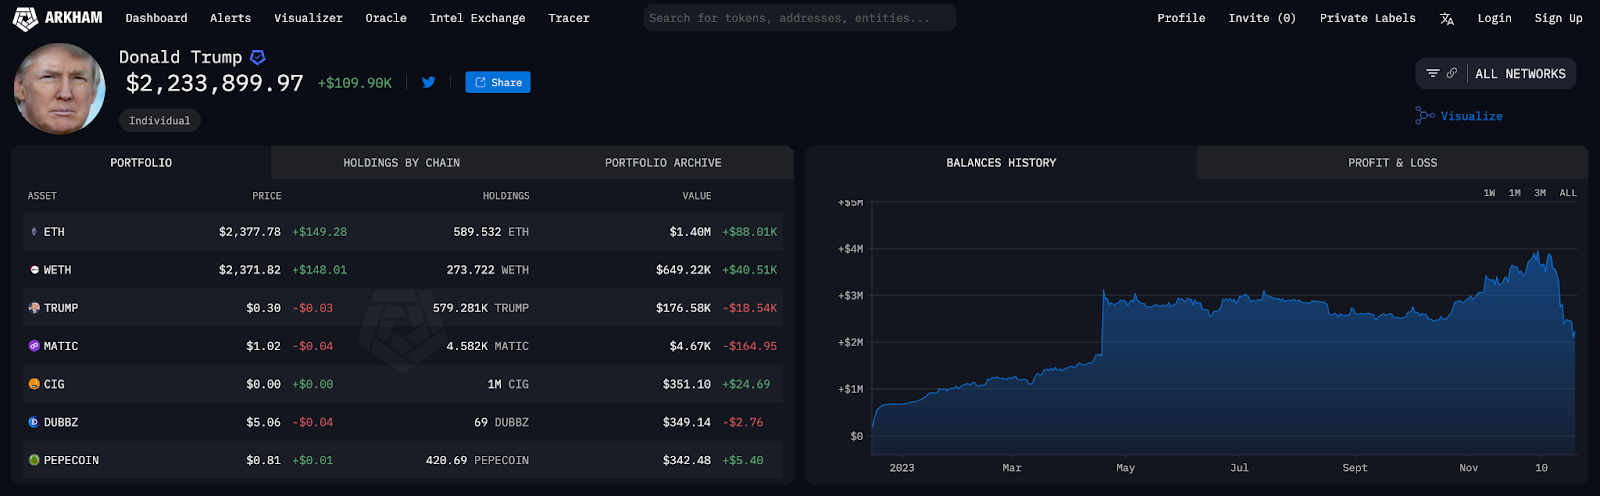Open Invite (0) link
The width and height of the screenshot is (1600, 496).
coord(1262,18)
